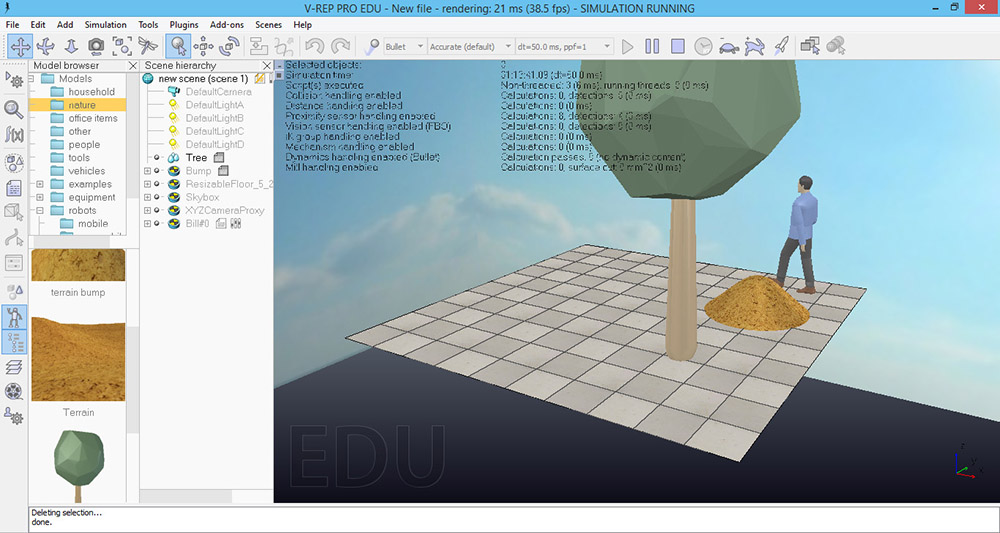Toggle path edit mode icon
Screen dimensions: 1000x533
pos(14,238)
